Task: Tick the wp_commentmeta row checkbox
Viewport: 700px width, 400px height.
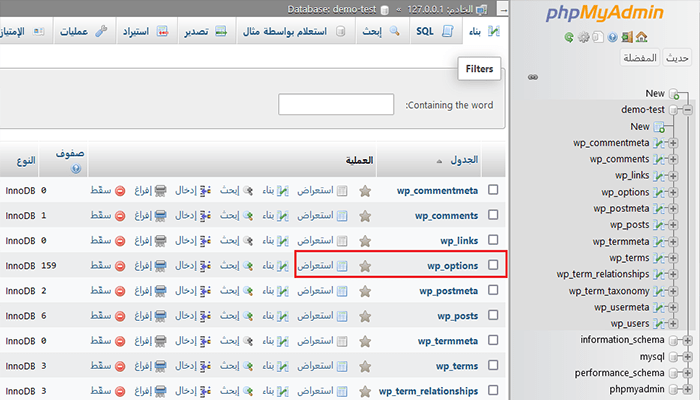Action: pyautogui.click(x=493, y=190)
